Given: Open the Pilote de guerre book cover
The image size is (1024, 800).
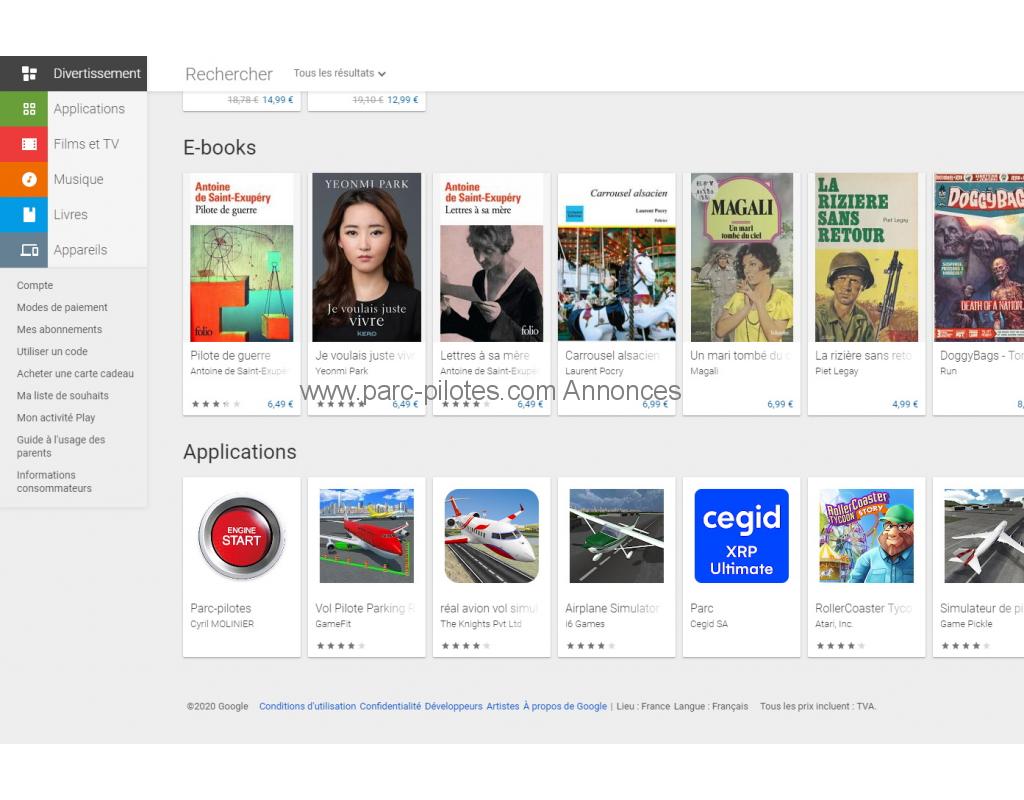Looking at the screenshot, I should coord(241,258).
